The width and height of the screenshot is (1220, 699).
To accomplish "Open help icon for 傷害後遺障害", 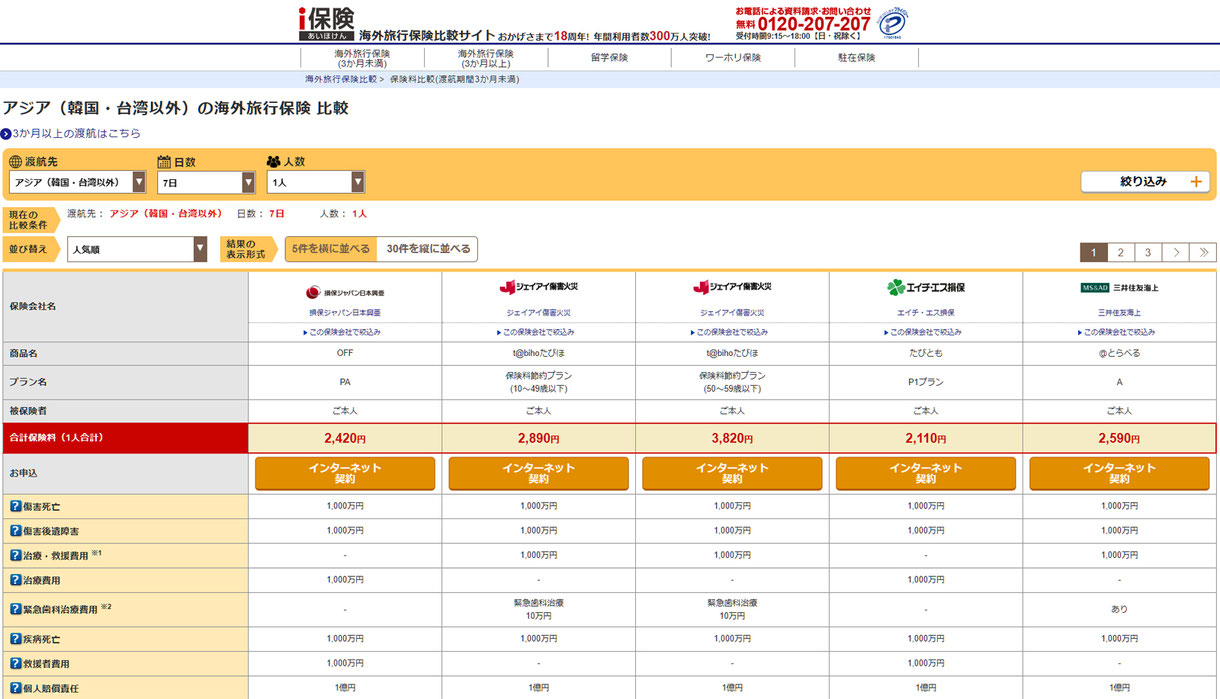I will coord(15,530).
